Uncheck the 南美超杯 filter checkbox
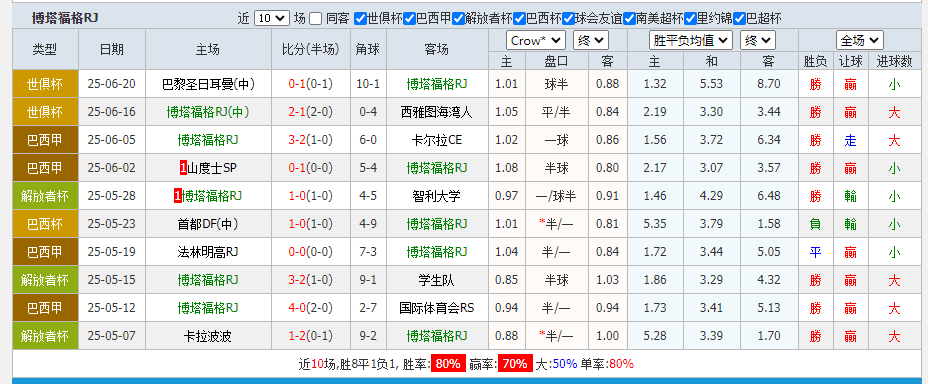 point(630,19)
